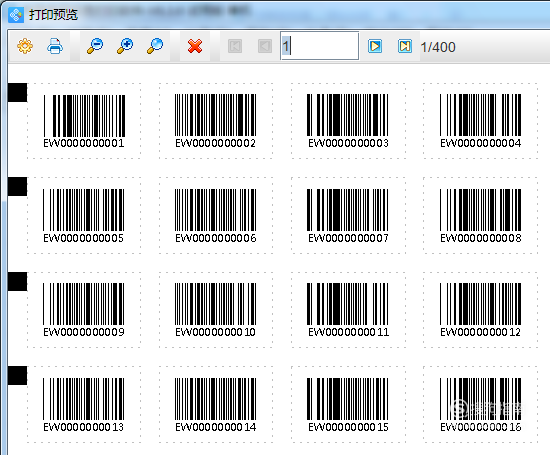
Task: Click the print preview app icon in title bar
Action: 16,15
